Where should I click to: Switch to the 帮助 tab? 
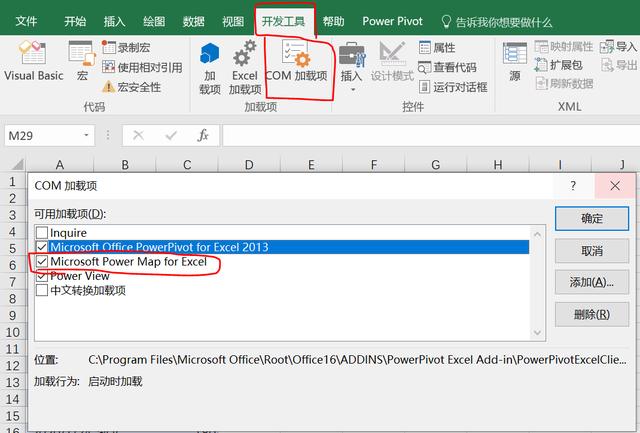333,22
